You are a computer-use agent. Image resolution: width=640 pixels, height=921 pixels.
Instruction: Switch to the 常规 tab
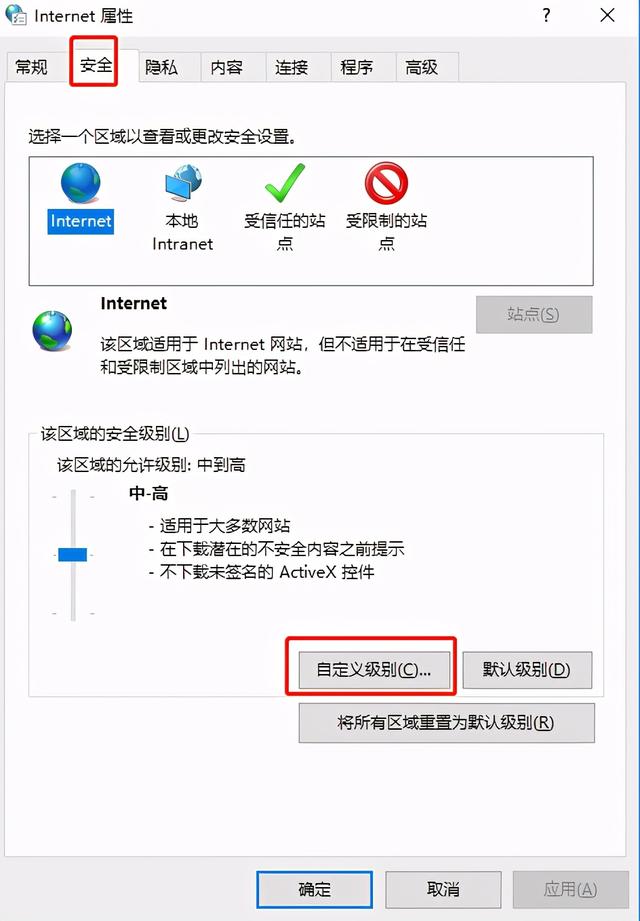32,67
